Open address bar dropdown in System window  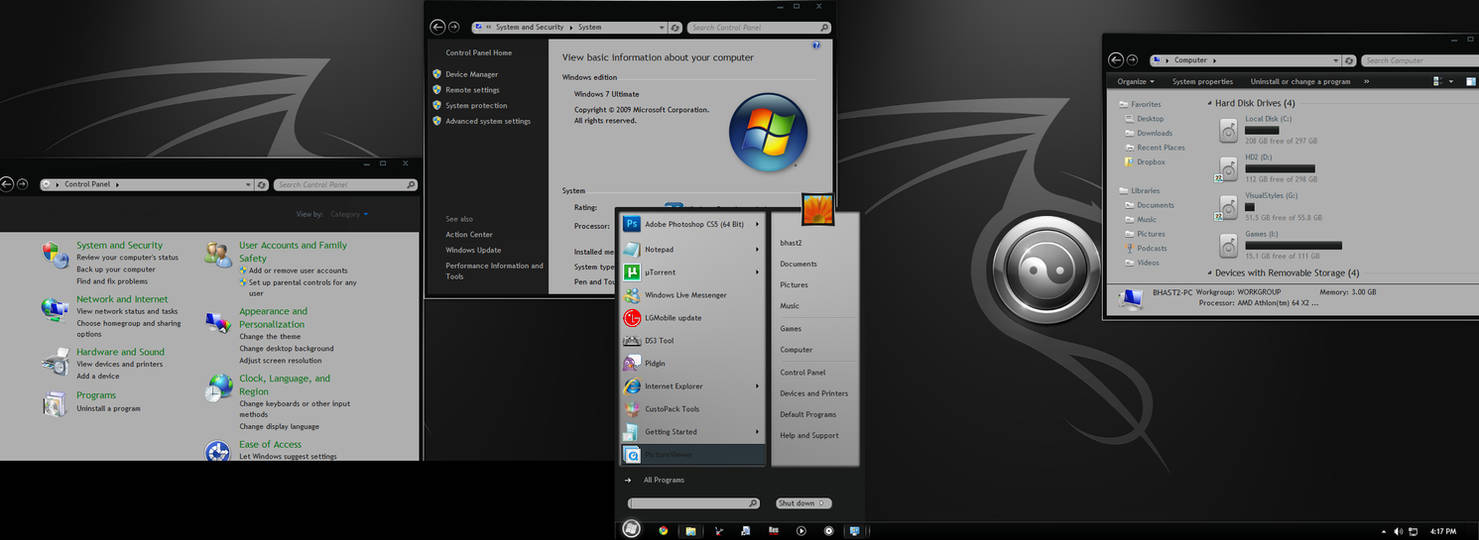pyautogui.click(x=662, y=28)
